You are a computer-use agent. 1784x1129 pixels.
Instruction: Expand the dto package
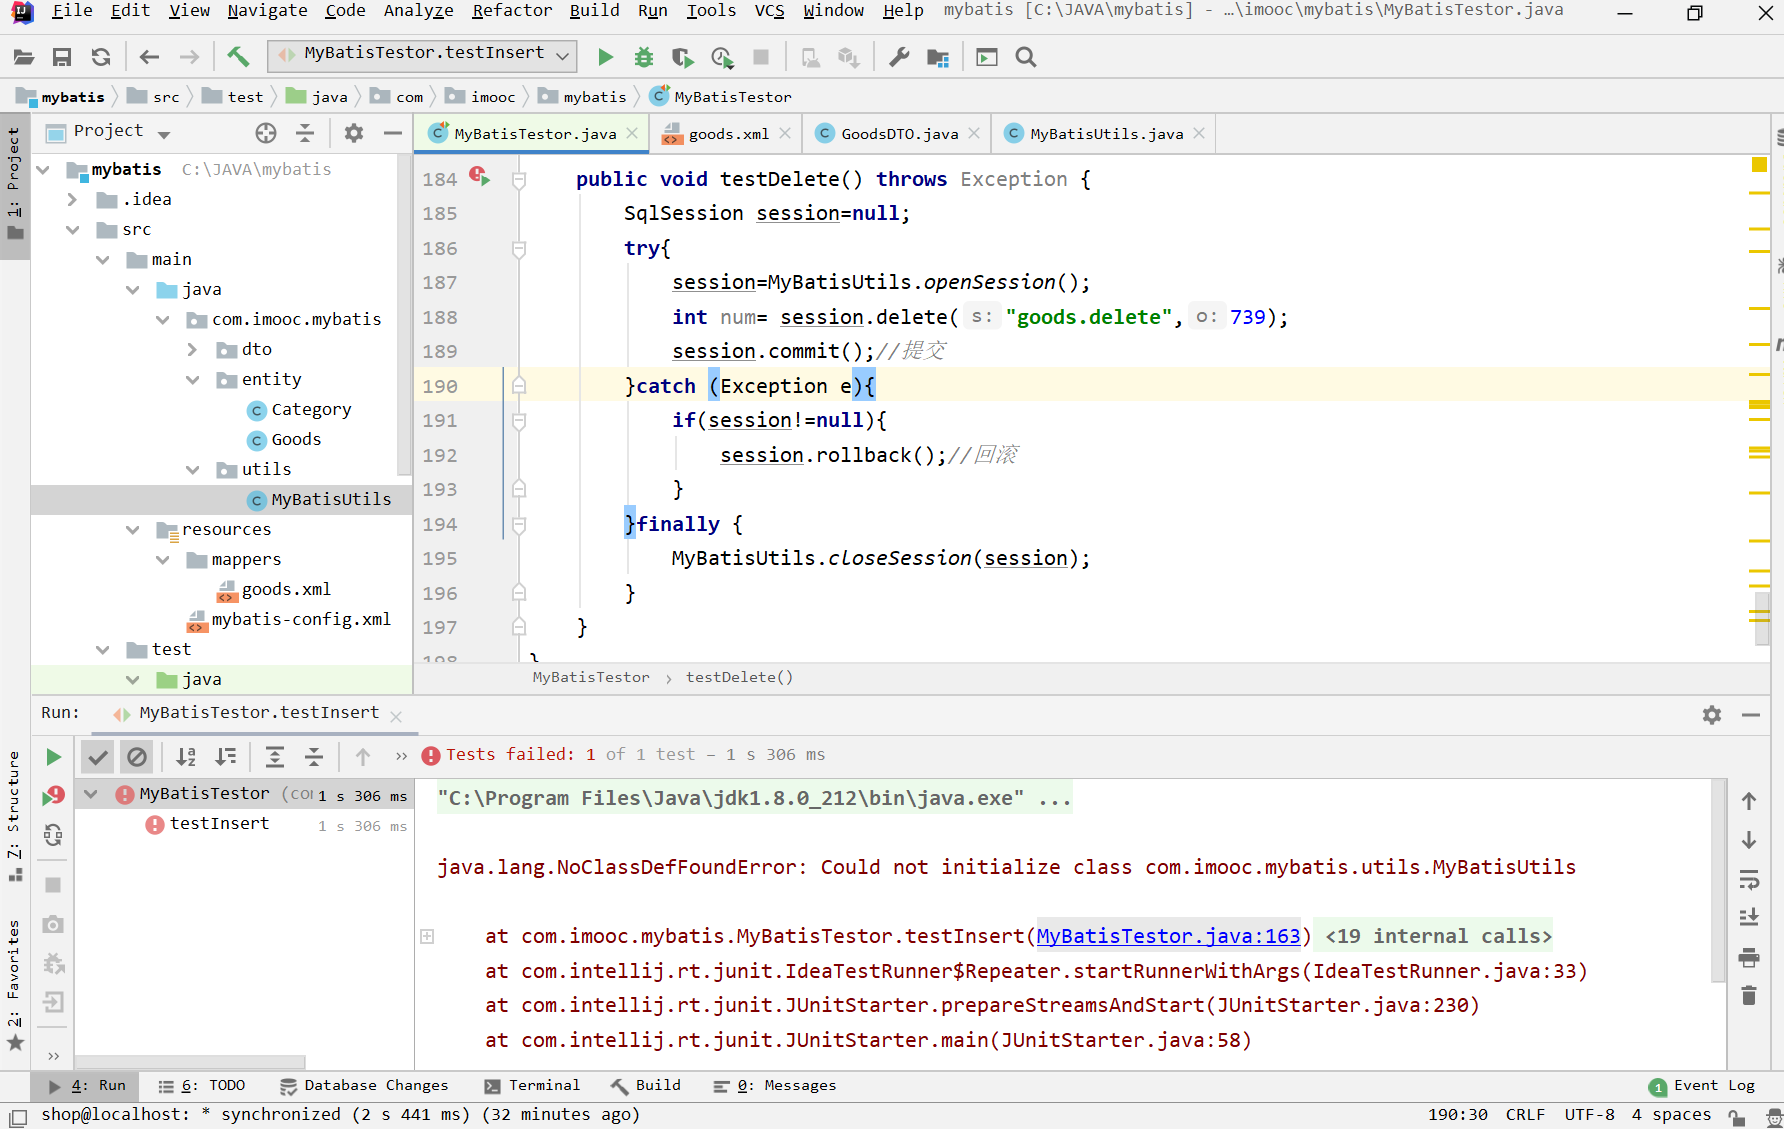tap(192, 349)
